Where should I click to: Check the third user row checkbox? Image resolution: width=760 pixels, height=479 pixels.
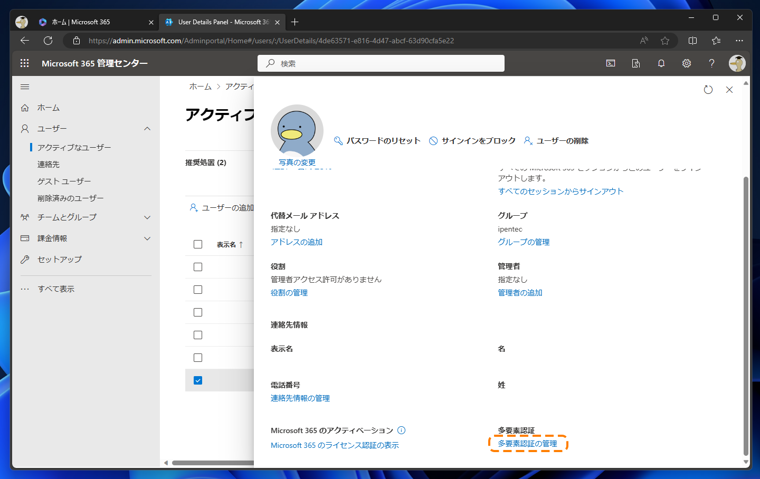click(x=198, y=312)
